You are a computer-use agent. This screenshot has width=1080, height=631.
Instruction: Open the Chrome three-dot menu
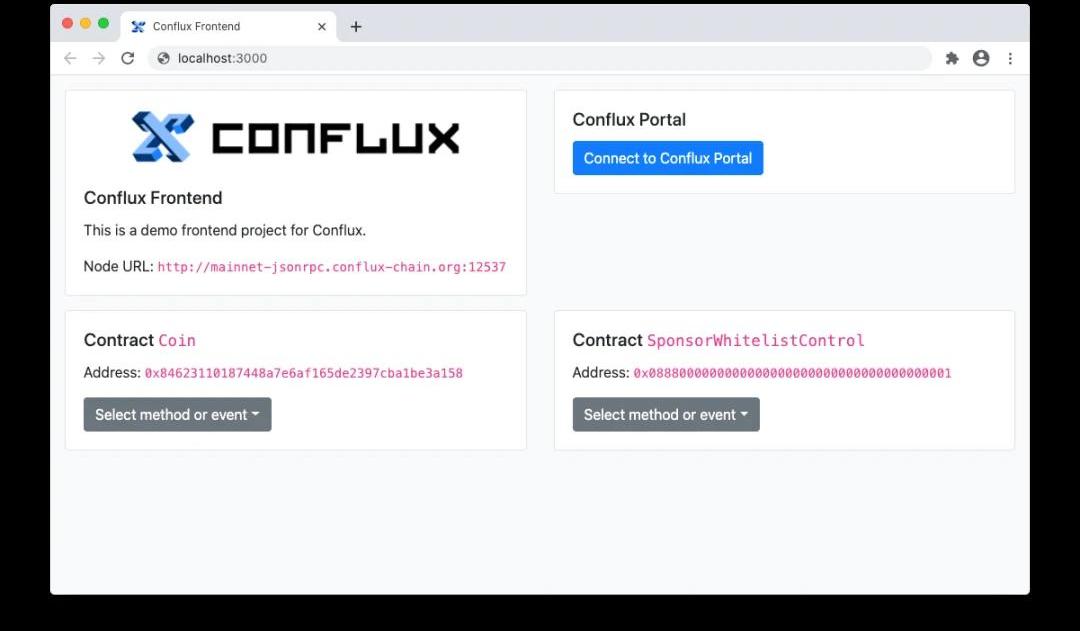[x=1010, y=58]
